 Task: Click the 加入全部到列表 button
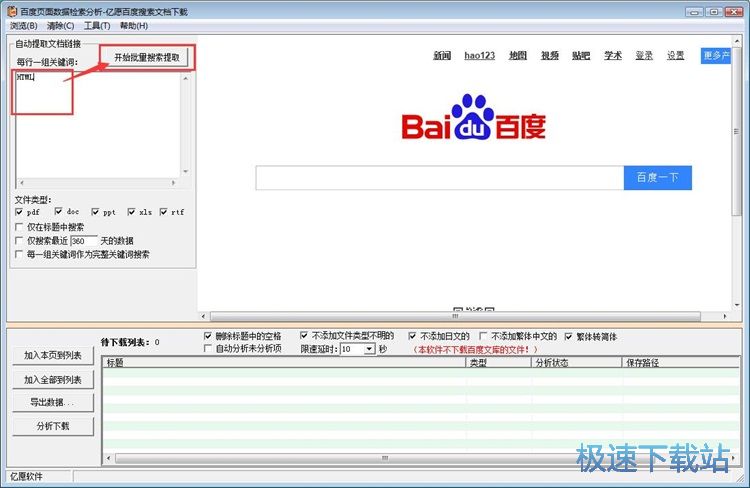point(53,379)
